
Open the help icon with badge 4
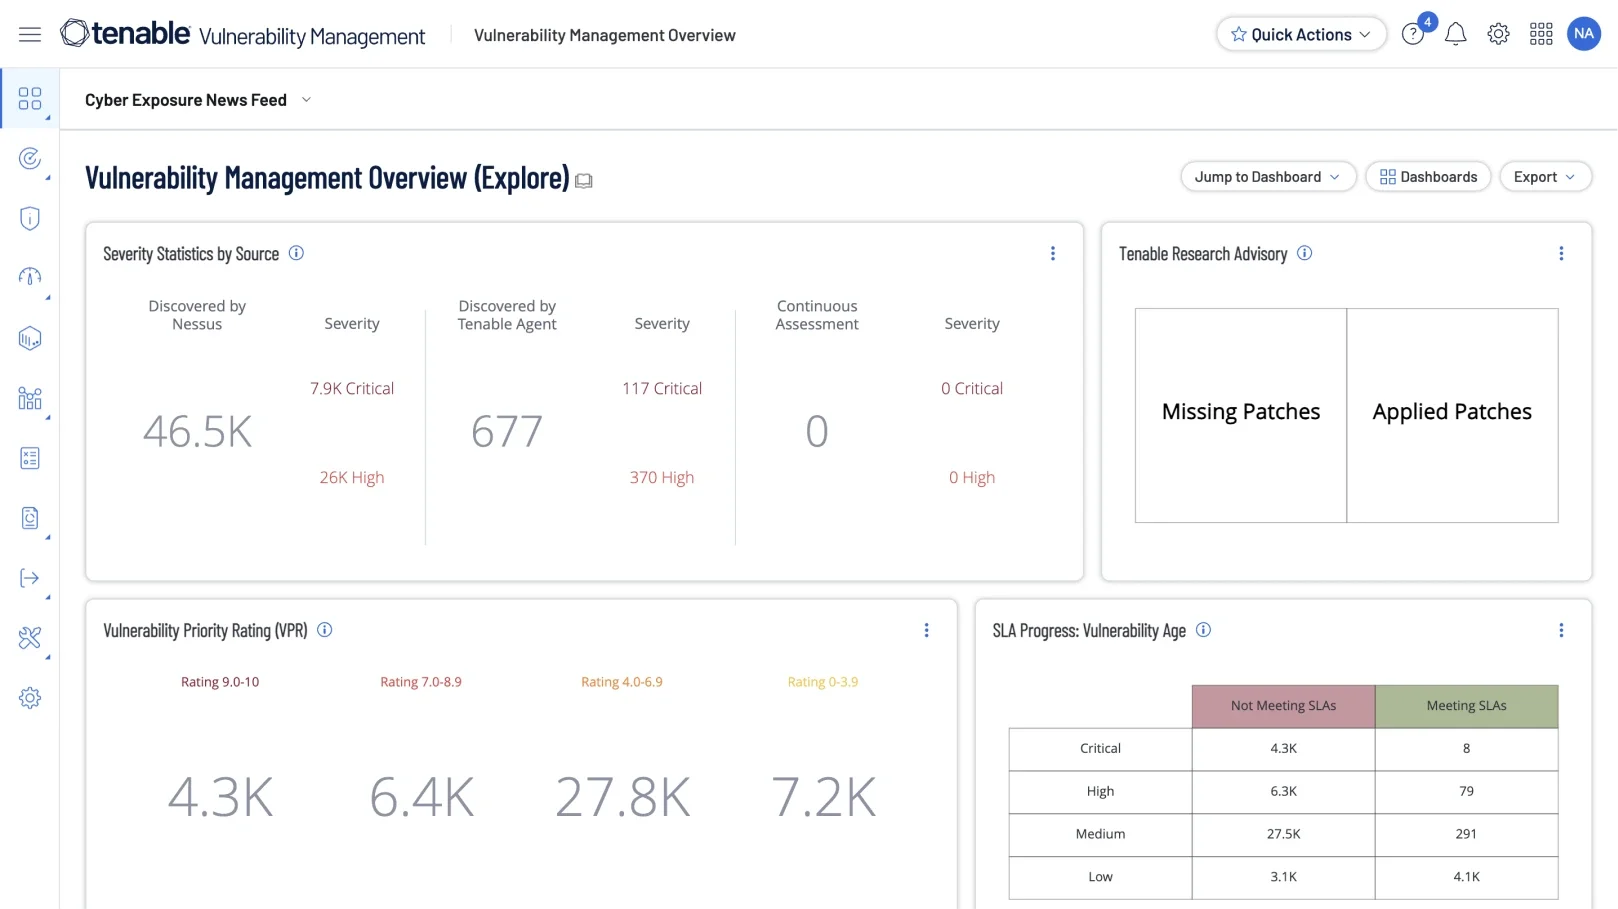tap(1413, 34)
